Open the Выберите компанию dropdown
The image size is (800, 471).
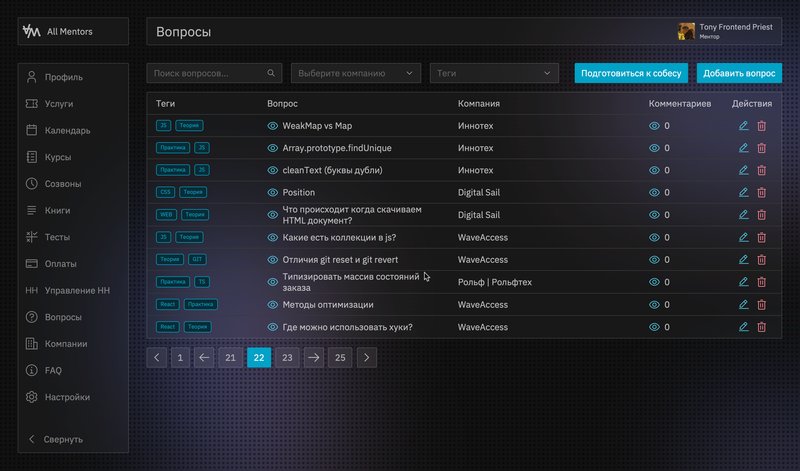click(356, 73)
